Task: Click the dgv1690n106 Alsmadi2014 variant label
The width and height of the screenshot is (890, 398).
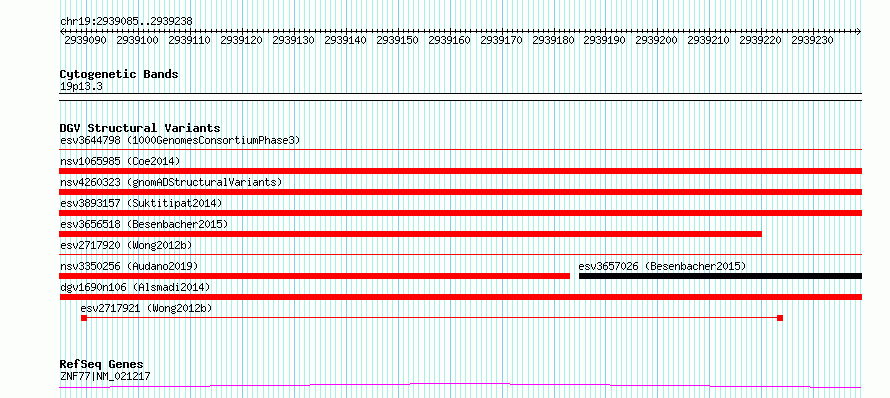Action: 135,287
